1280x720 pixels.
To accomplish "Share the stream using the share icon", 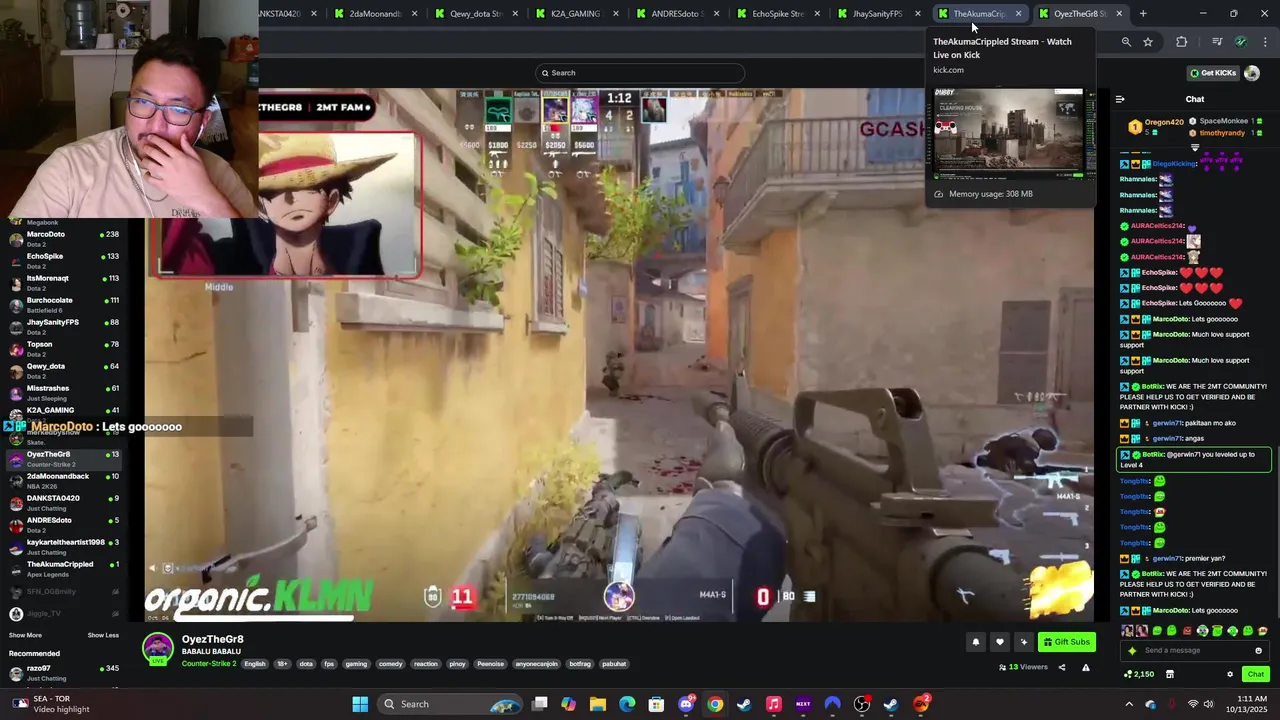I will coord(1062,667).
